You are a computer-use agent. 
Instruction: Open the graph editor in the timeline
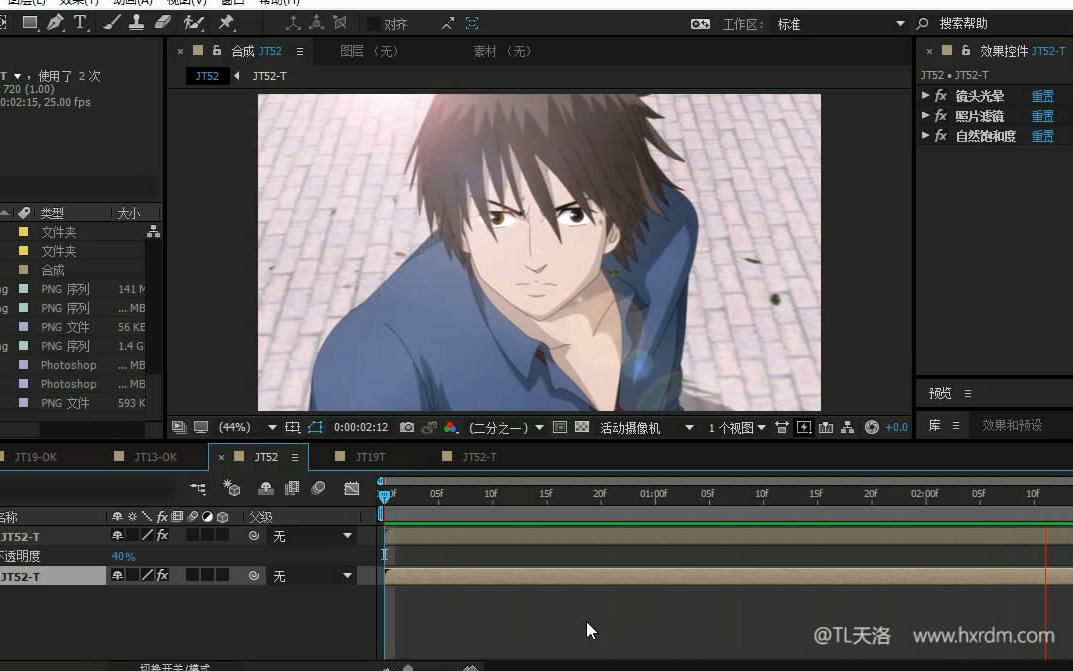click(352, 488)
